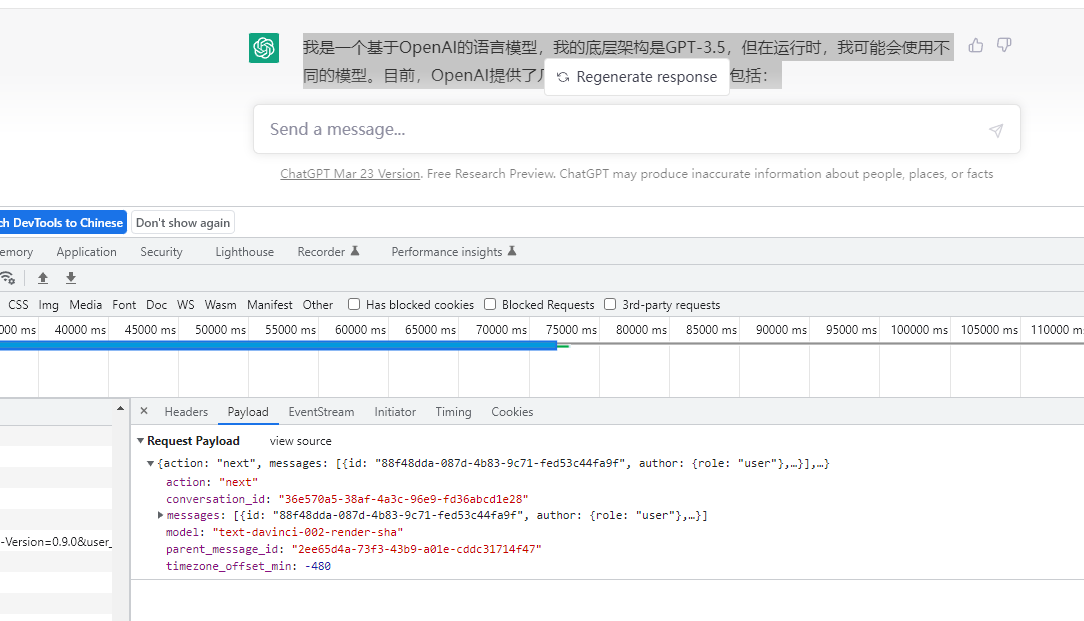Select the timezone_offset_min -480 row

click(248, 566)
